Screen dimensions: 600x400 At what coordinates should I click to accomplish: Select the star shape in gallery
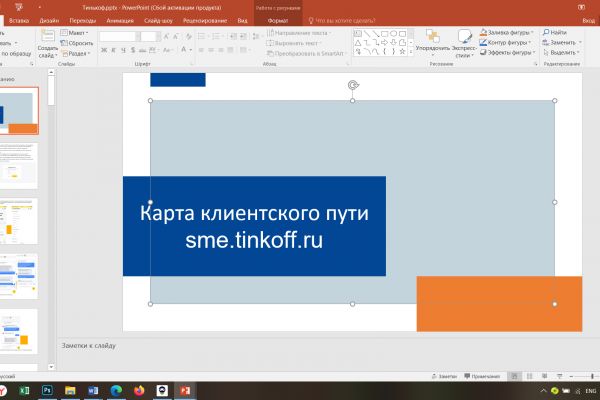pos(403,51)
